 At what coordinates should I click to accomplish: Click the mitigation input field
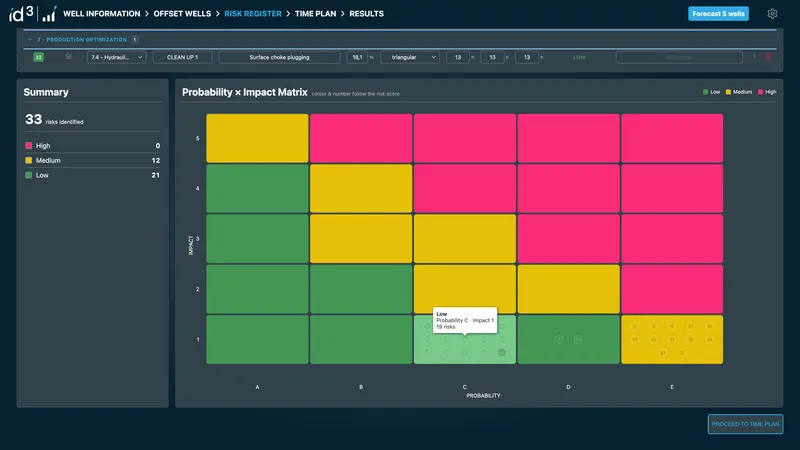679,57
